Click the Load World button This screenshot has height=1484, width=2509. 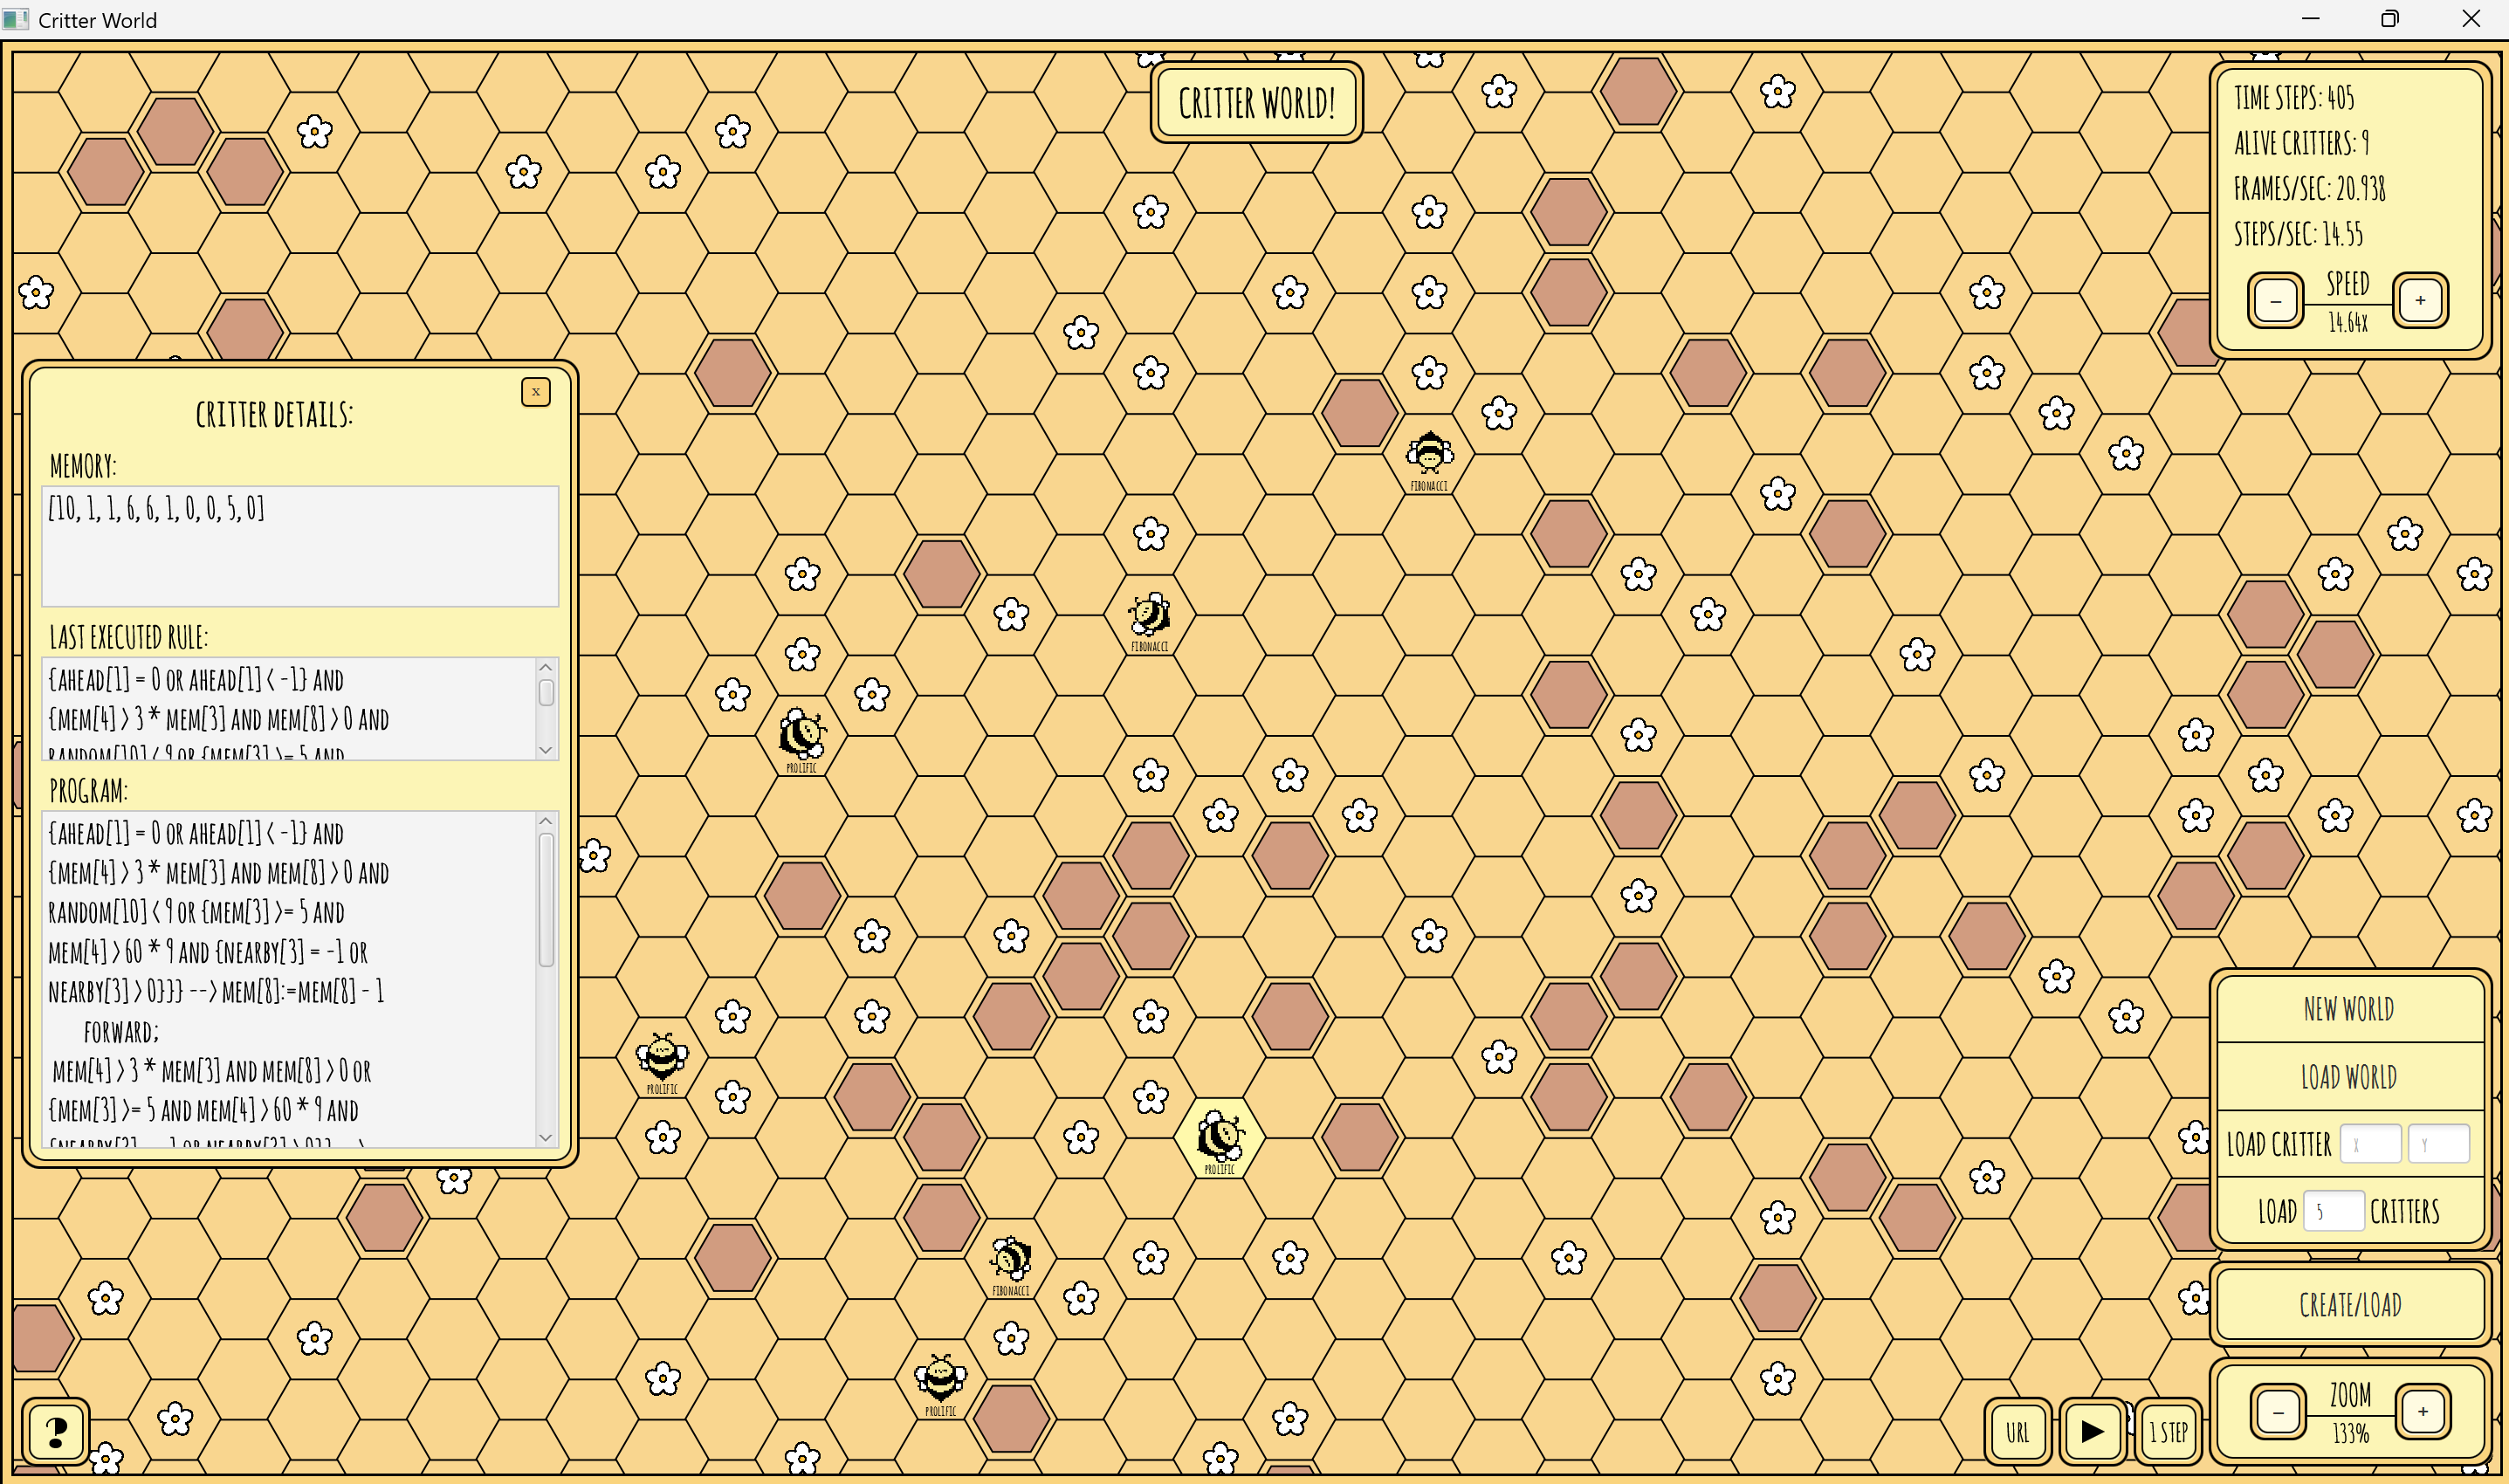click(x=2349, y=1076)
